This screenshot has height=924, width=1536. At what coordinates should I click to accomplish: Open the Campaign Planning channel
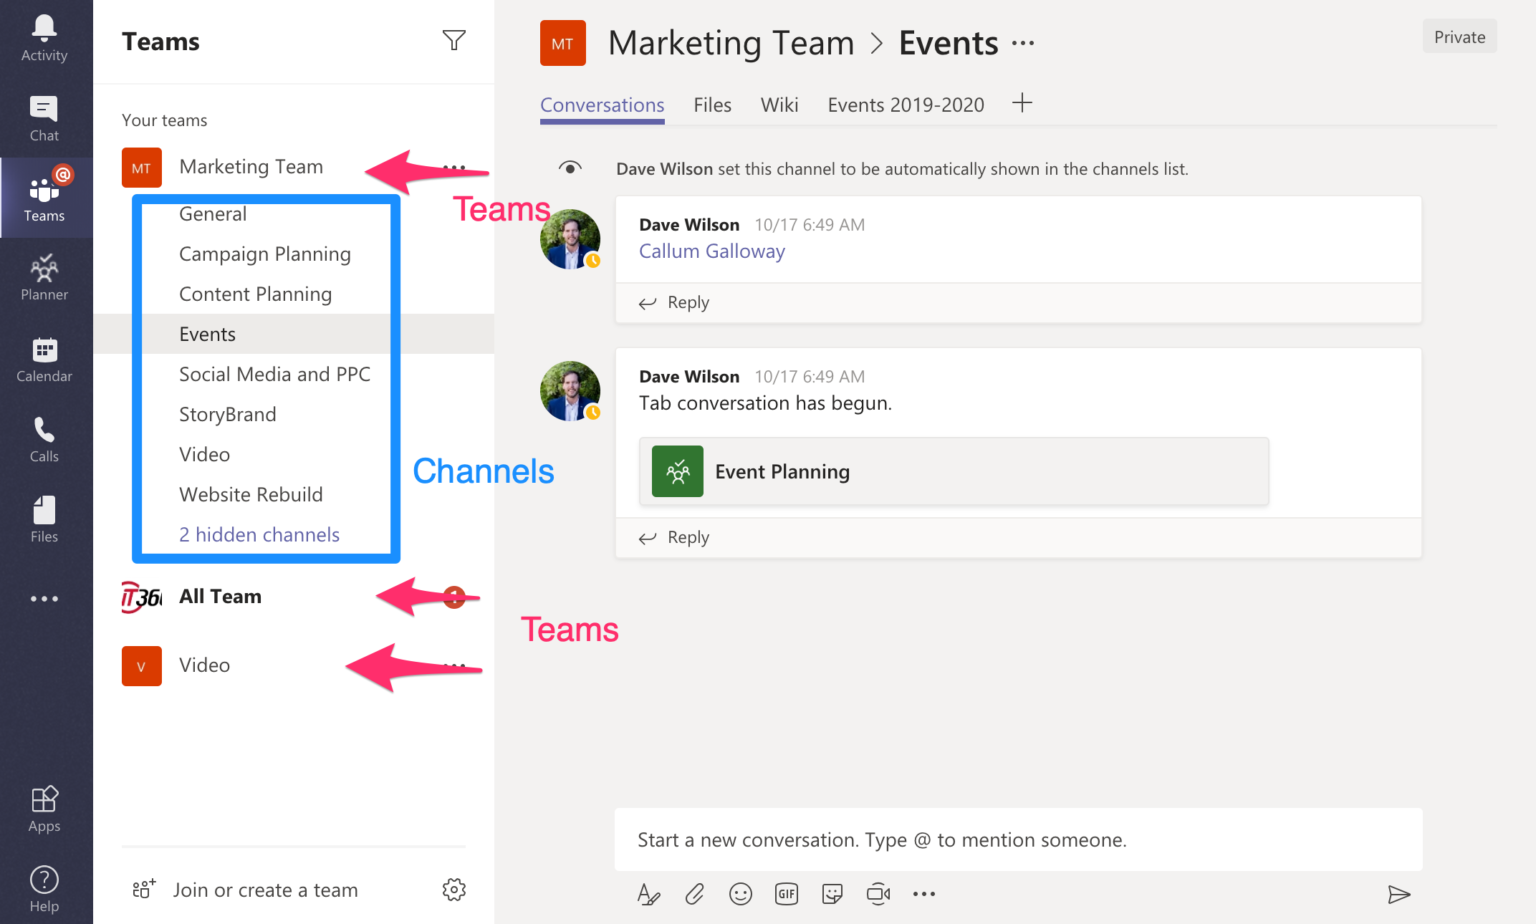[265, 254]
